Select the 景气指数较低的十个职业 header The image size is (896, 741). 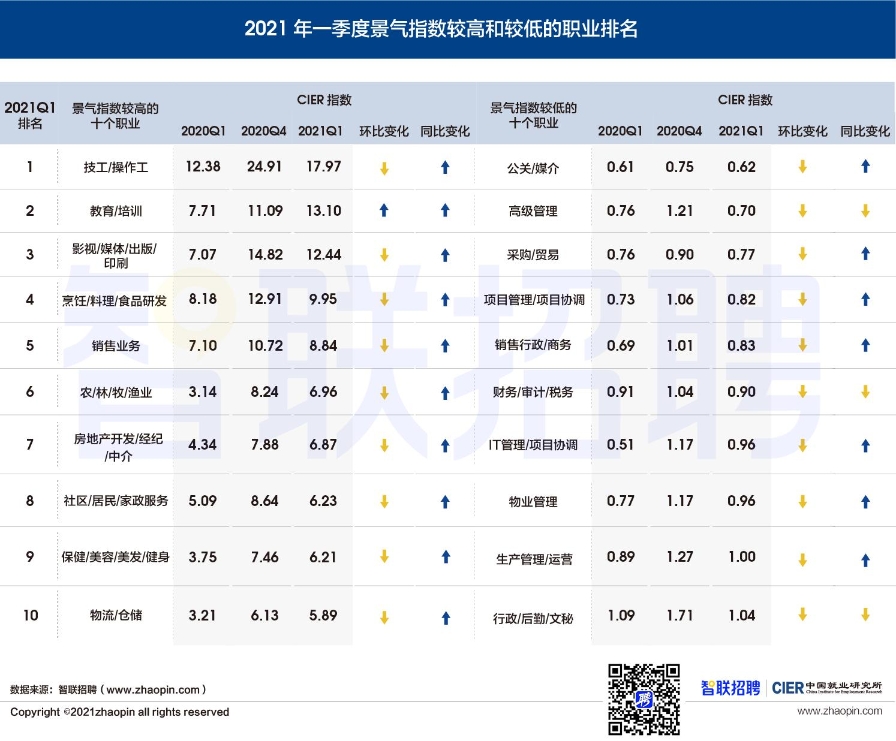point(533,116)
